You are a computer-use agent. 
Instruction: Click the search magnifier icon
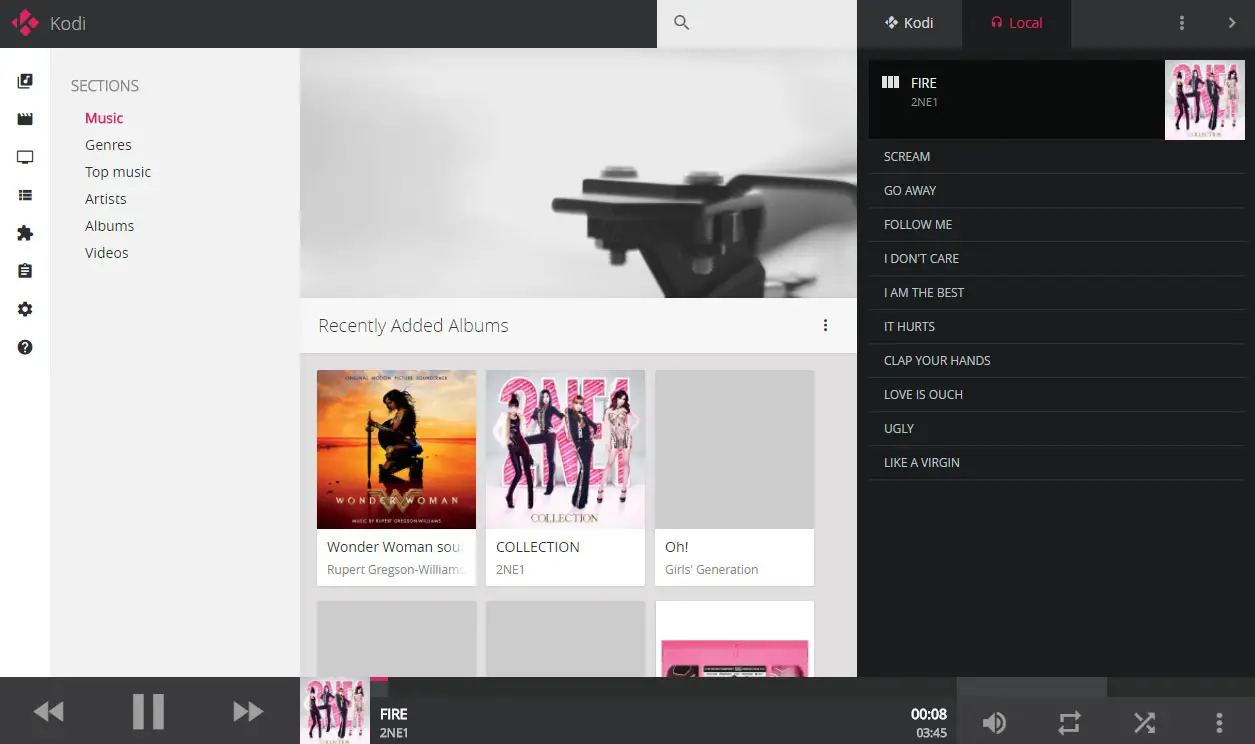pyautogui.click(x=682, y=23)
